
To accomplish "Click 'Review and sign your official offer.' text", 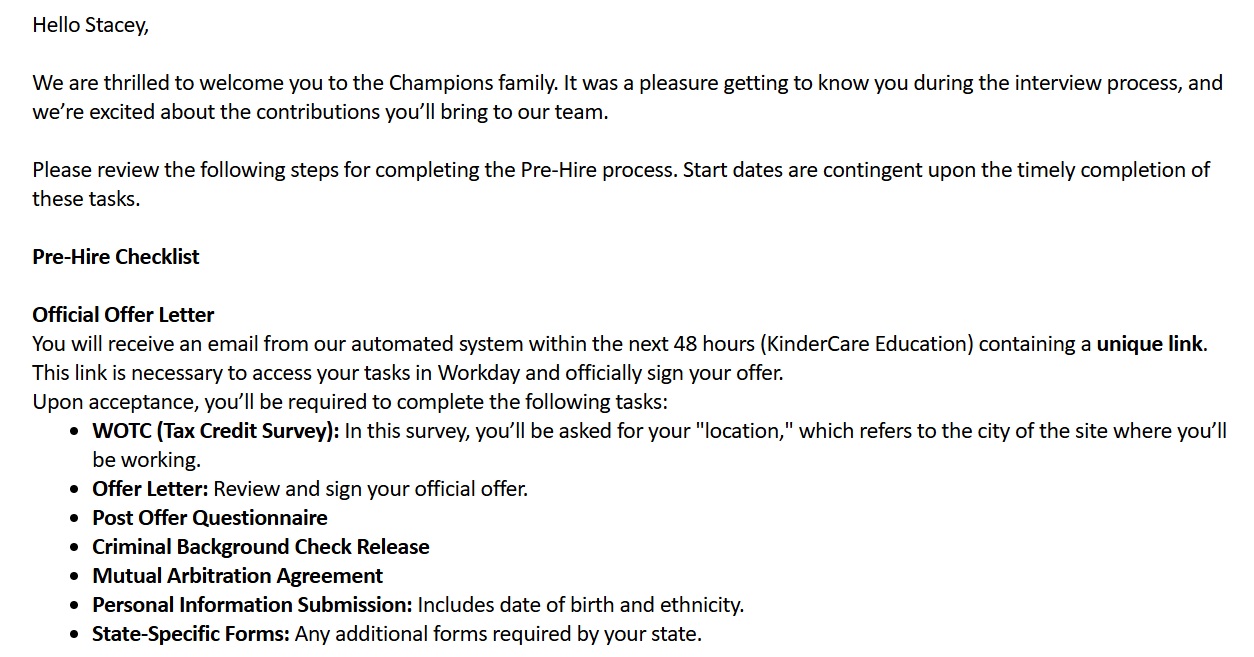I will pos(370,489).
